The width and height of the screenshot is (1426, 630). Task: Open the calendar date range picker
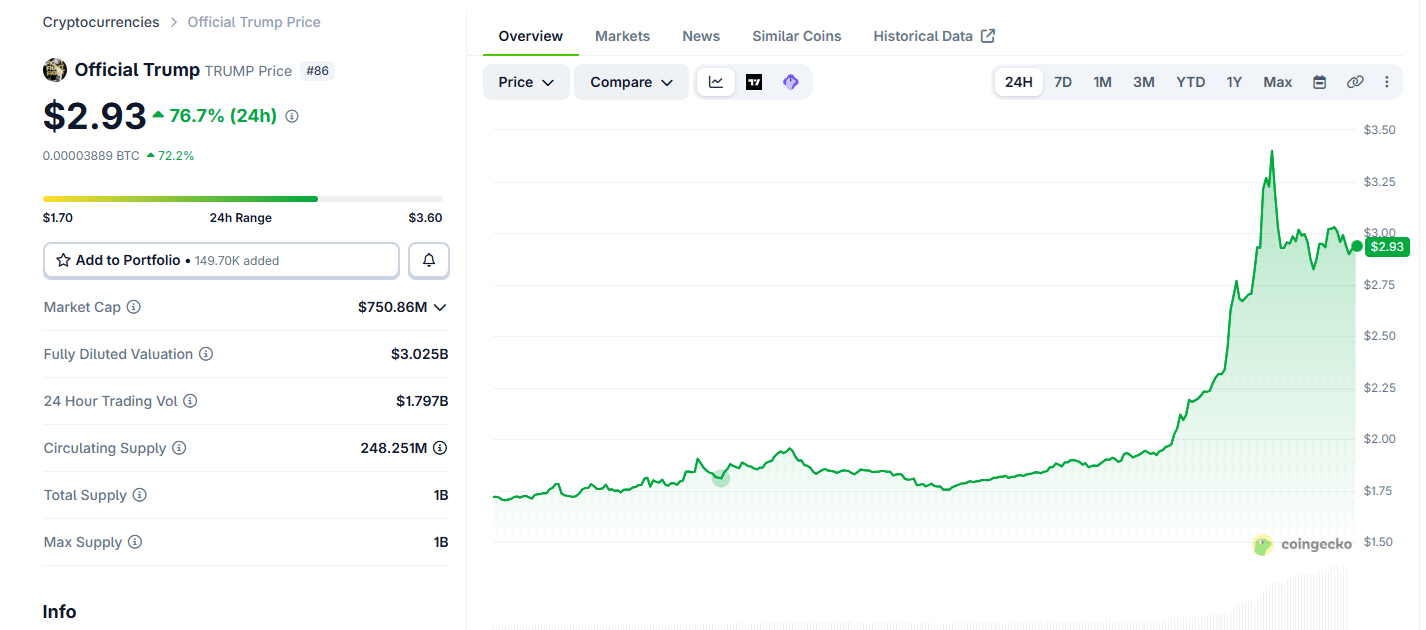[1319, 82]
